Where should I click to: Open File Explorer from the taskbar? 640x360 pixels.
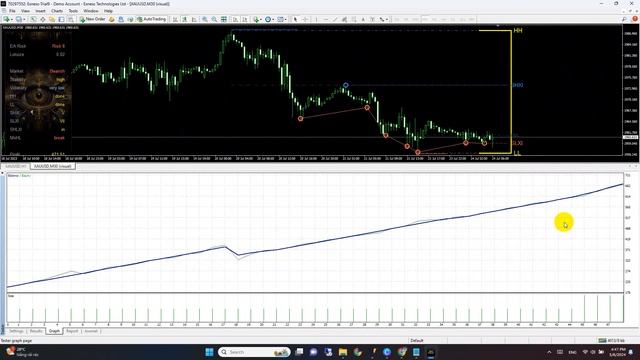click(342, 352)
